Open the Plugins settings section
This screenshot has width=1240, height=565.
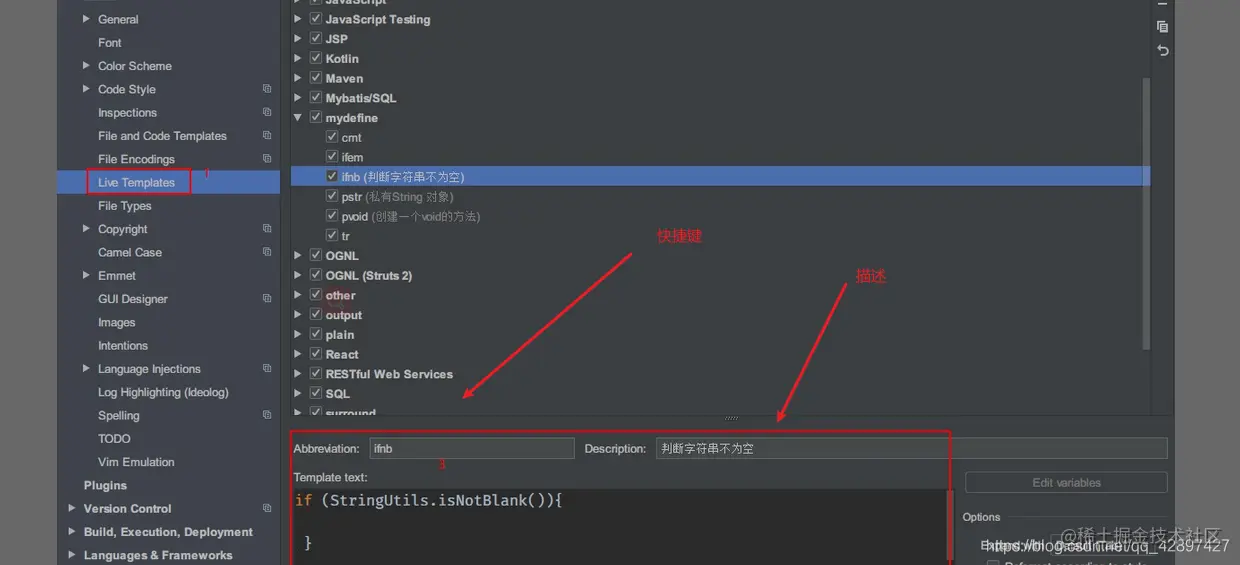pyautogui.click(x=105, y=486)
